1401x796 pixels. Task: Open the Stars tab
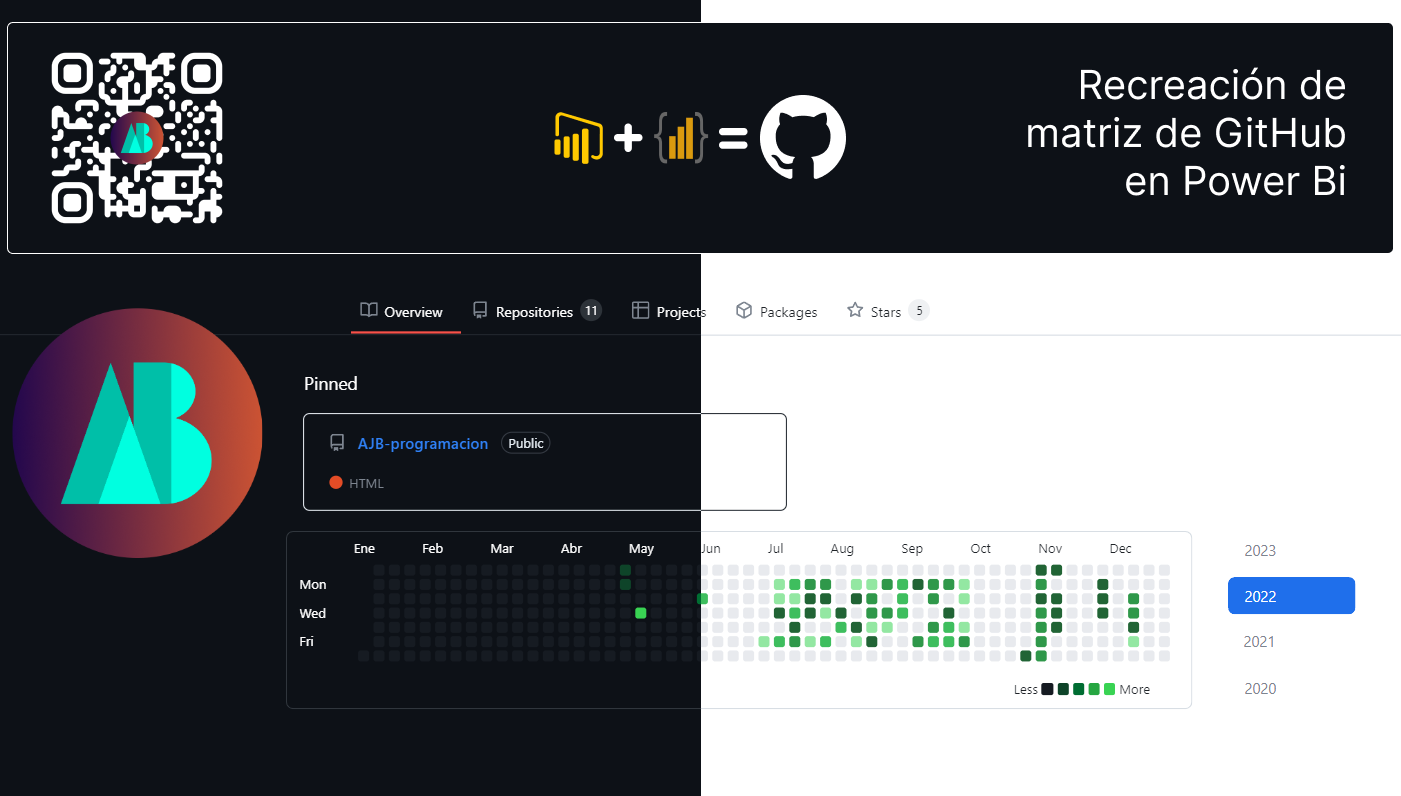886,312
